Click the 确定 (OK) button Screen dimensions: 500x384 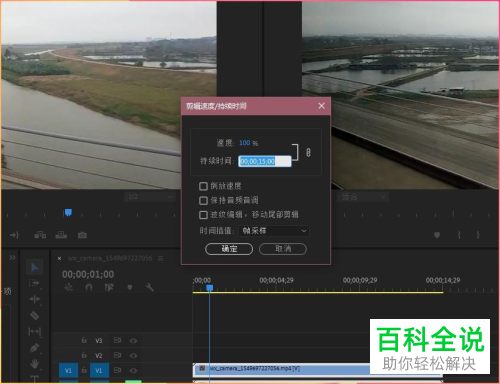point(229,249)
